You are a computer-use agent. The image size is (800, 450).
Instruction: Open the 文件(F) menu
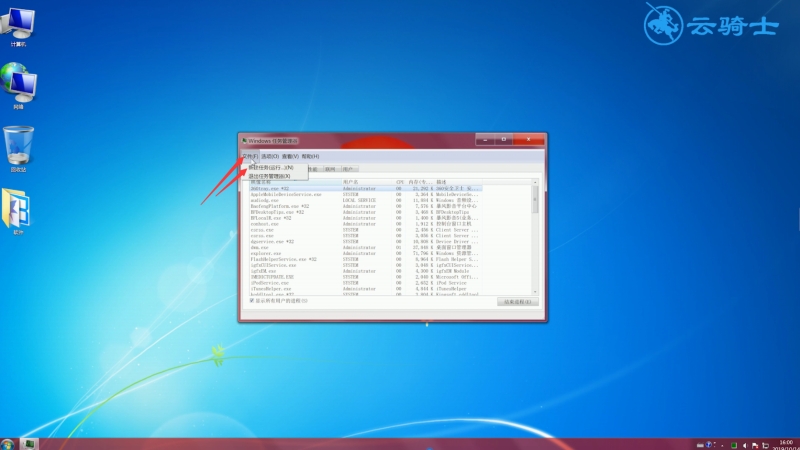tap(250, 156)
